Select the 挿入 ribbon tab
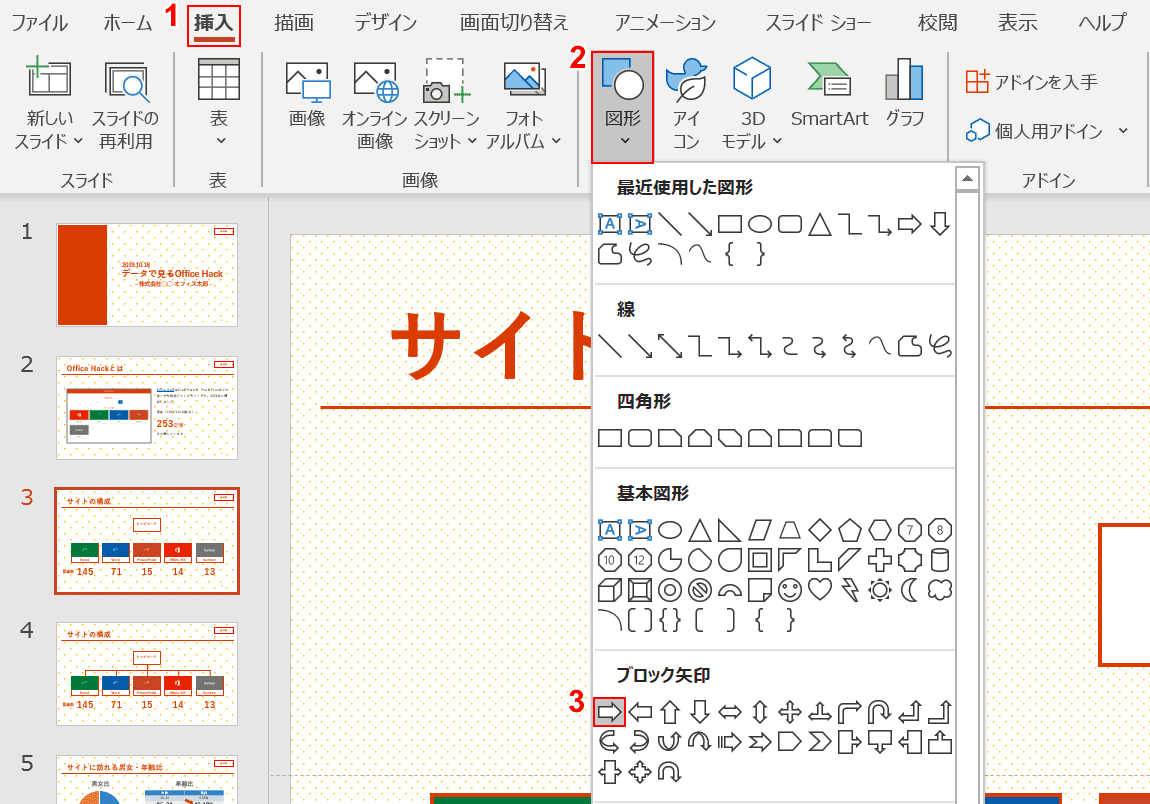 coord(213,24)
